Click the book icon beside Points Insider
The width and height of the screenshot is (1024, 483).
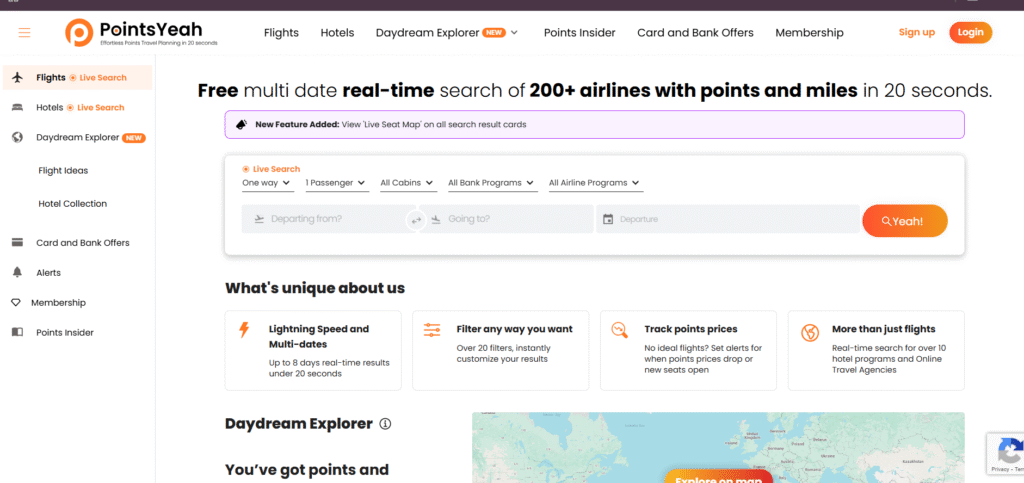18,332
